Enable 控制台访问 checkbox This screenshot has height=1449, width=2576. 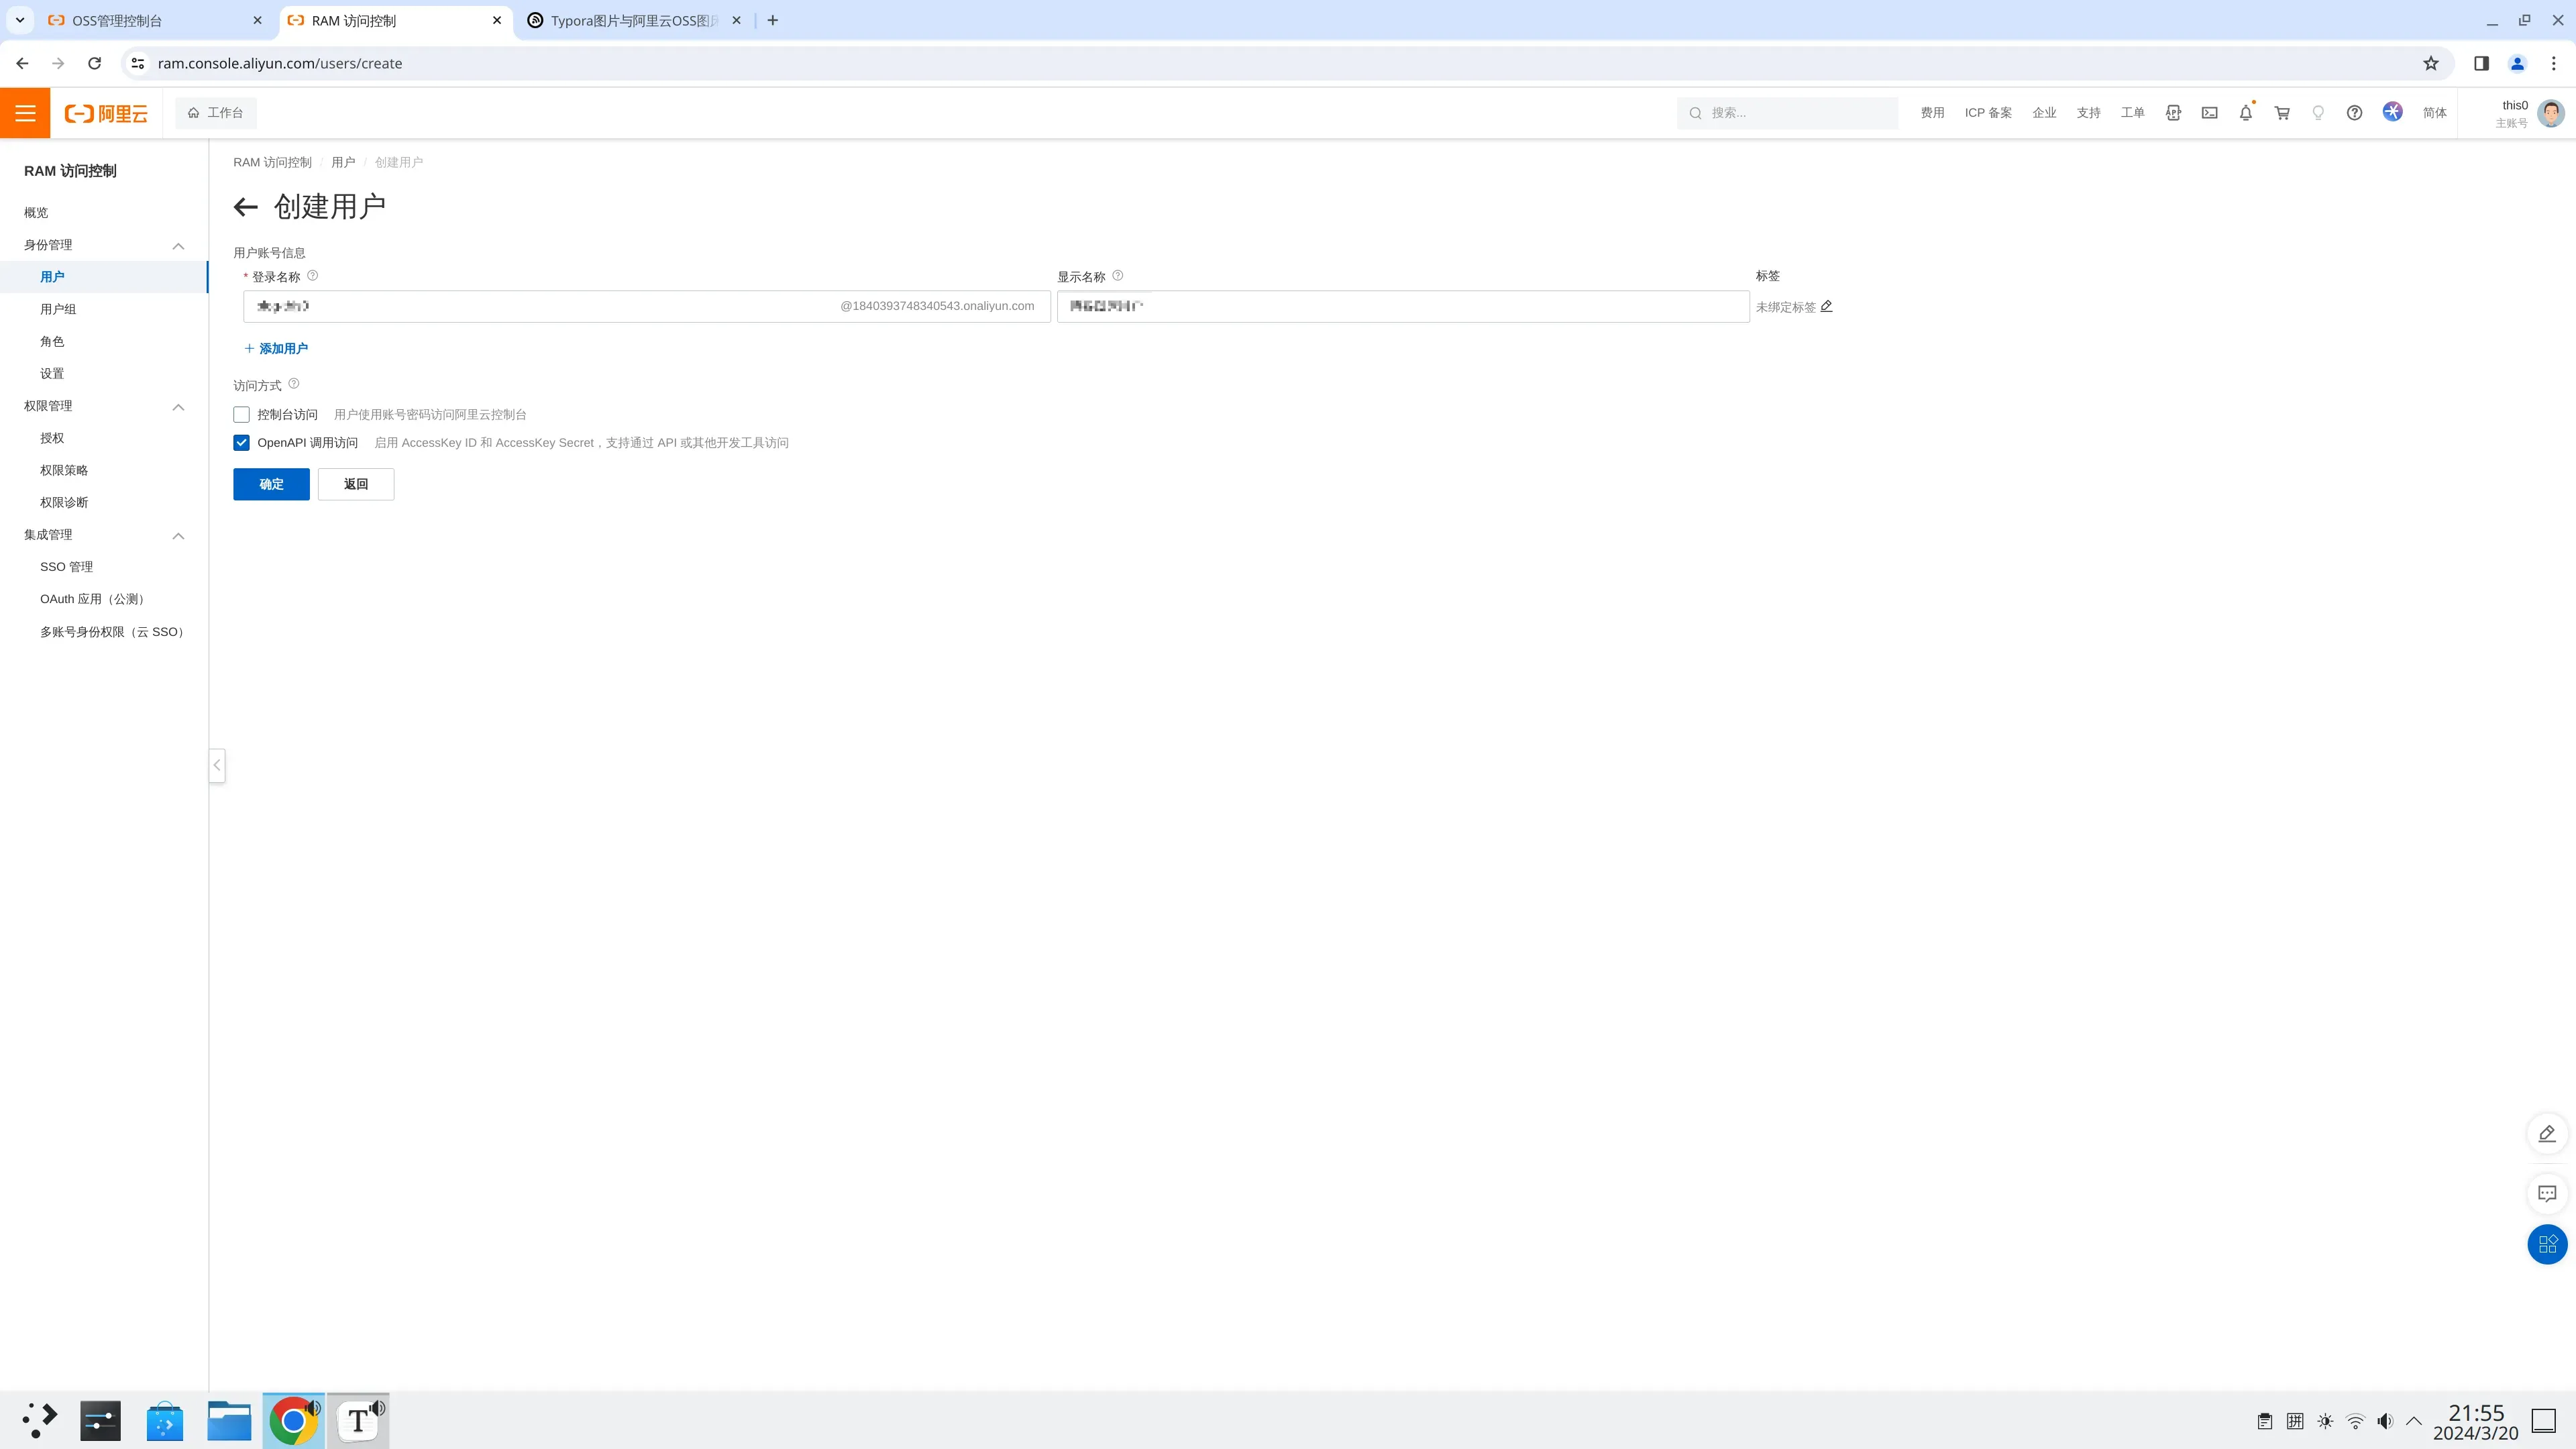(241, 414)
